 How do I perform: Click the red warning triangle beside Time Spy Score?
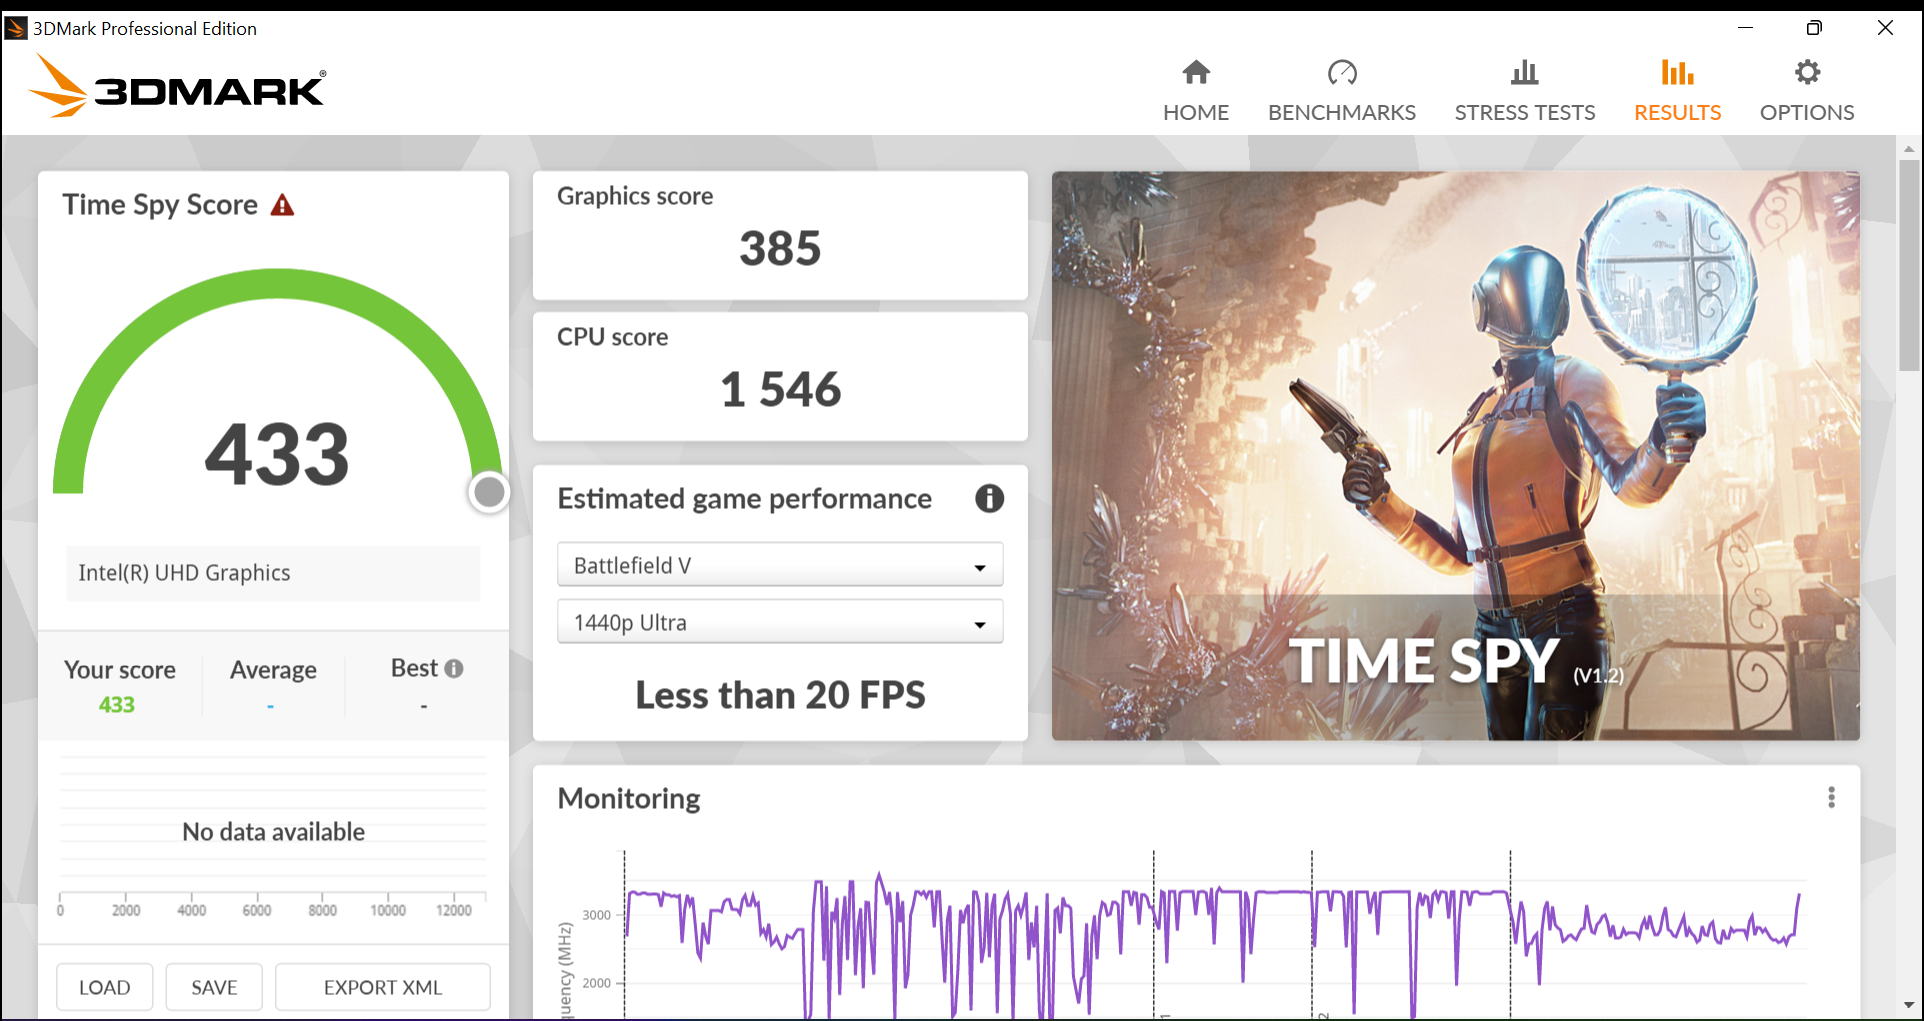pos(283,206)
